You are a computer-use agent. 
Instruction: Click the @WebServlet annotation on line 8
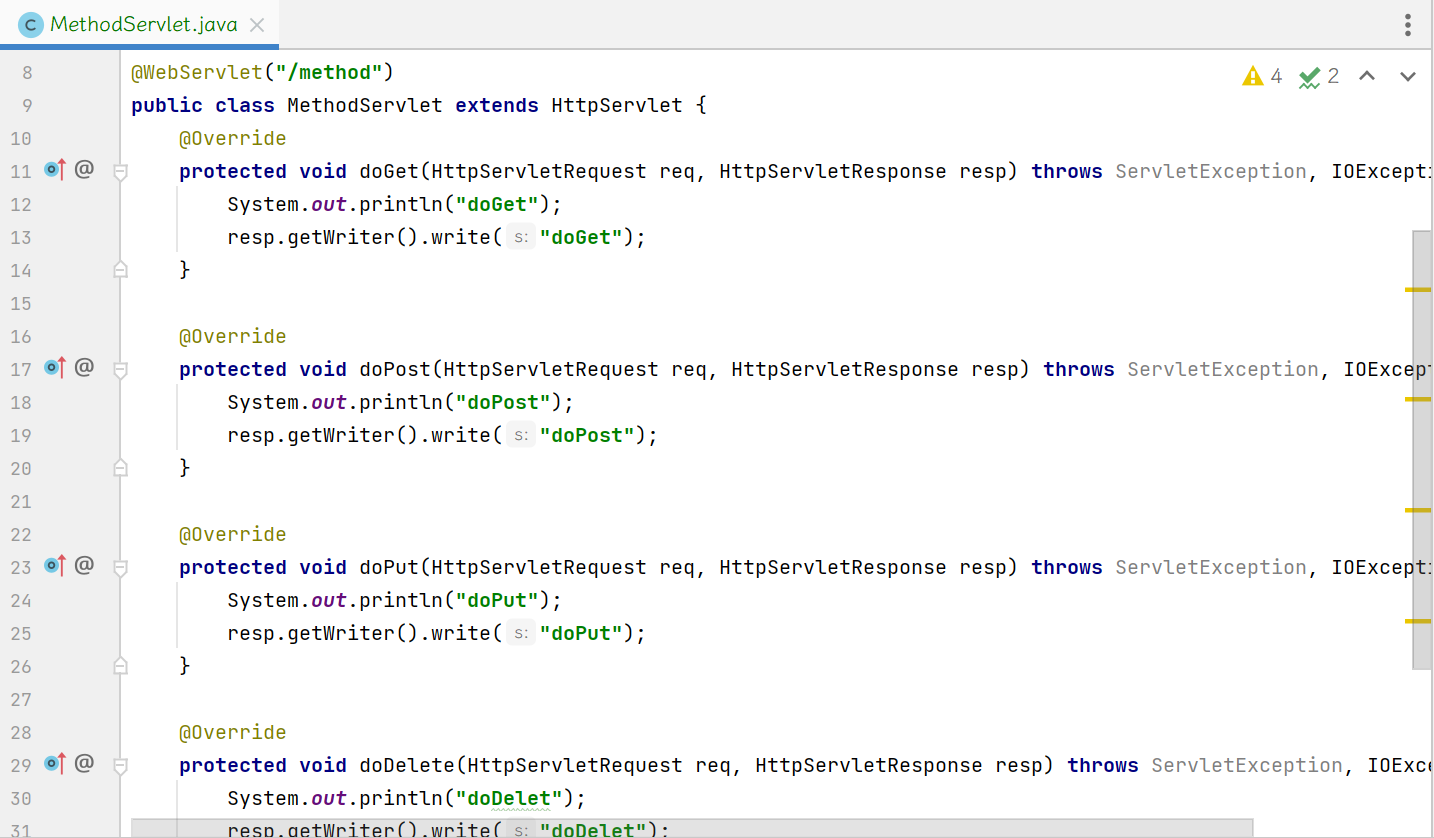(197, 72)
